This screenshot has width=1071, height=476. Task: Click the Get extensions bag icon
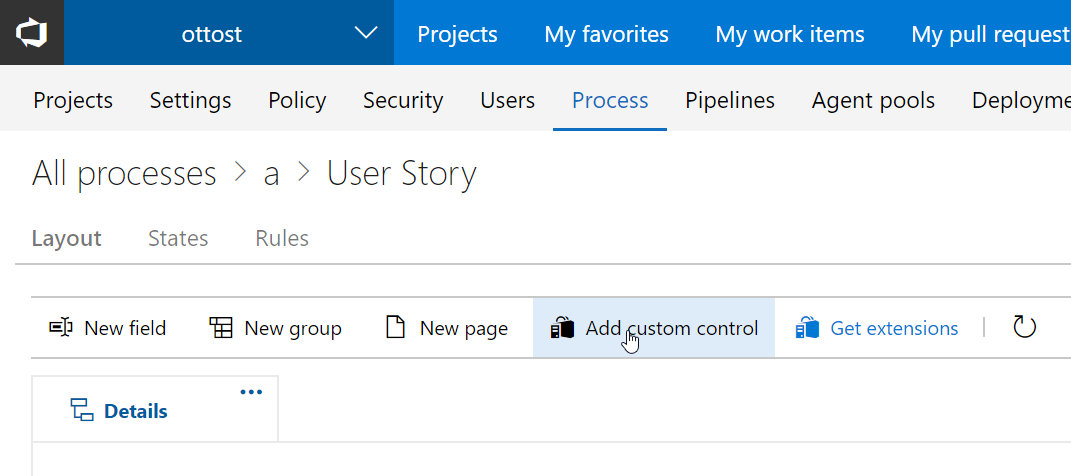807,328
